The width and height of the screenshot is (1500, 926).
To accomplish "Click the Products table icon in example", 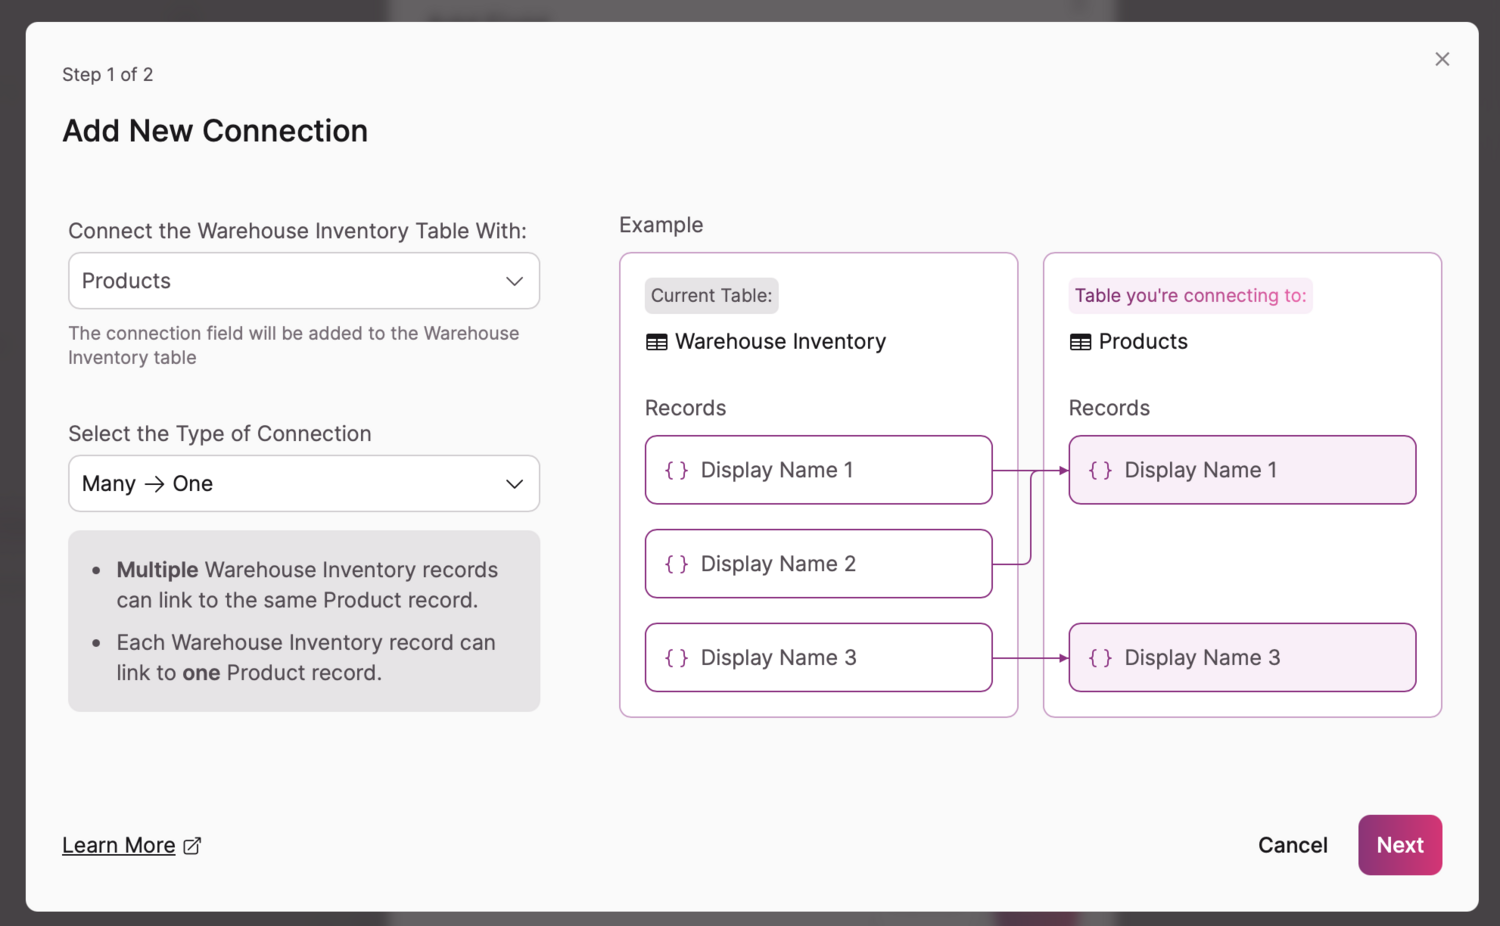I will click(1080, 342).
